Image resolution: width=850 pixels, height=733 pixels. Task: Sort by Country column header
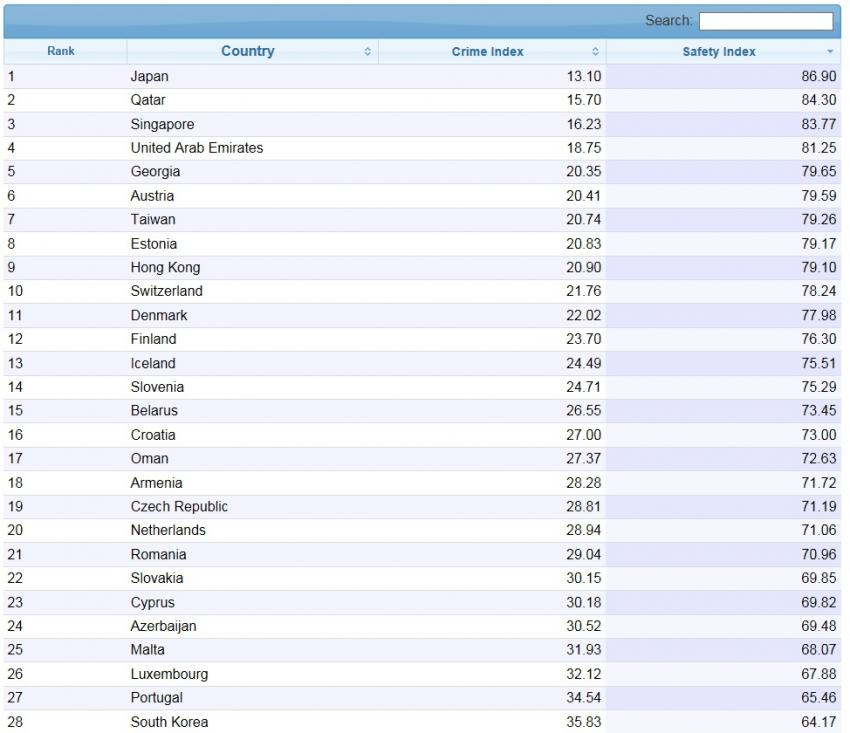point(253,52)
